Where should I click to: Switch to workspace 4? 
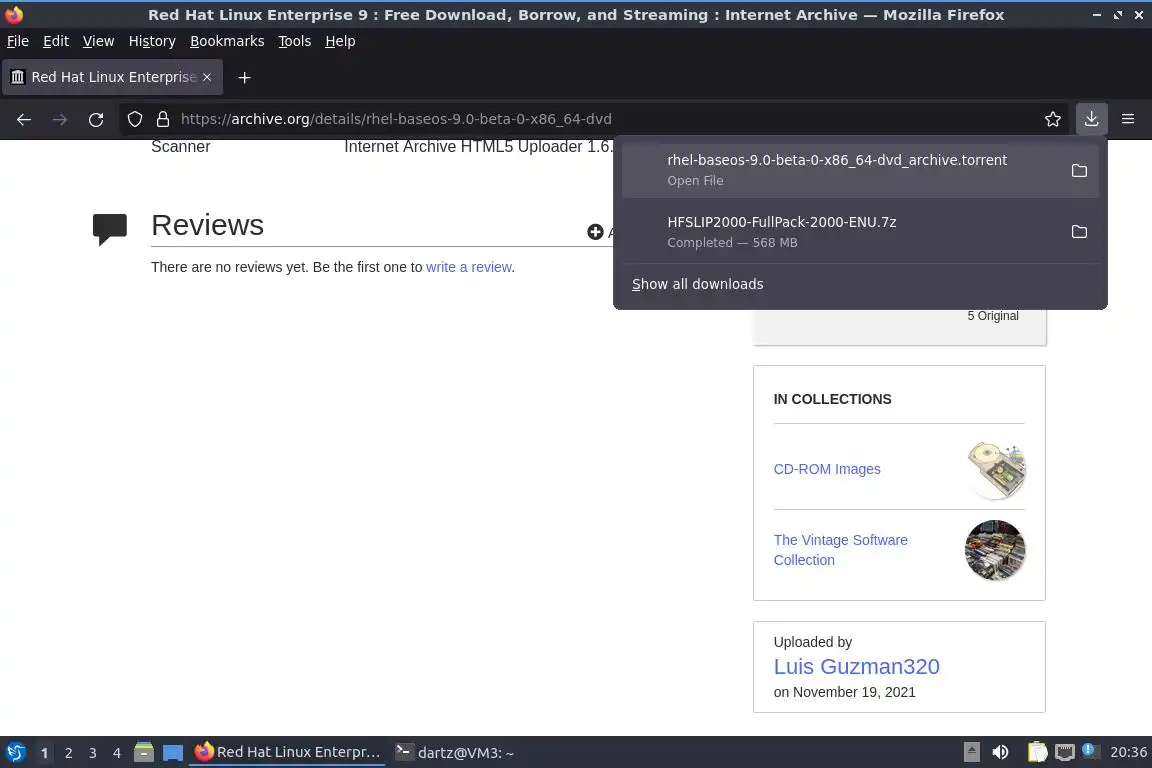(x=117, y=753)
